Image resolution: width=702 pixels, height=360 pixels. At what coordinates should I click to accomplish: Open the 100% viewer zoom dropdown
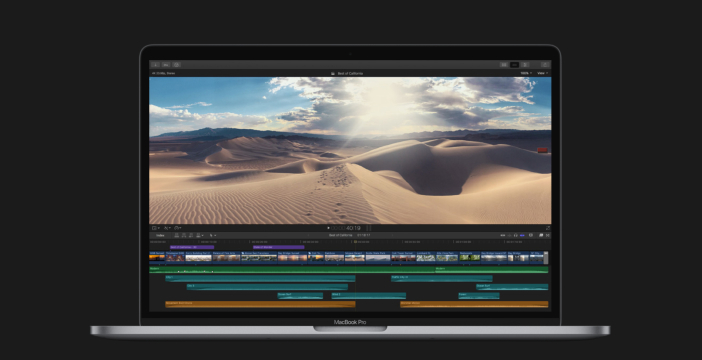(526, 73)
